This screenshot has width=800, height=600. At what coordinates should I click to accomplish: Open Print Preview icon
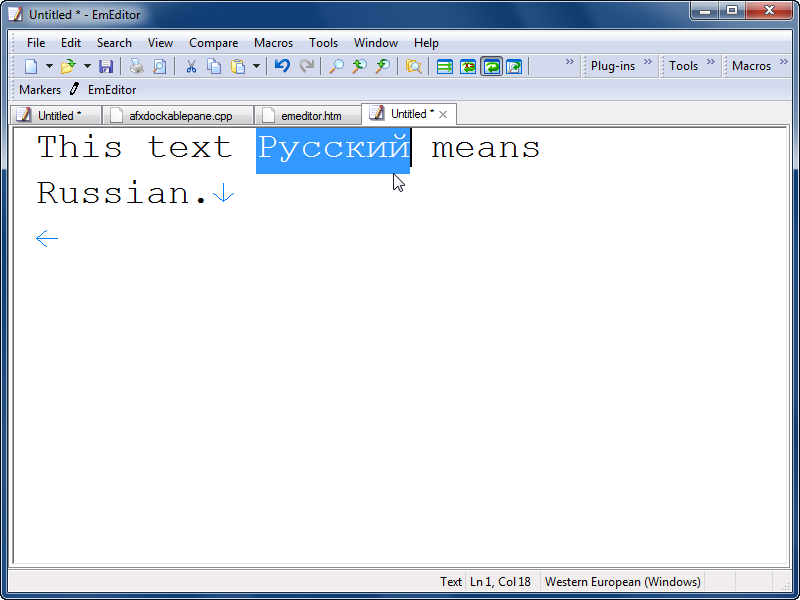160,66
